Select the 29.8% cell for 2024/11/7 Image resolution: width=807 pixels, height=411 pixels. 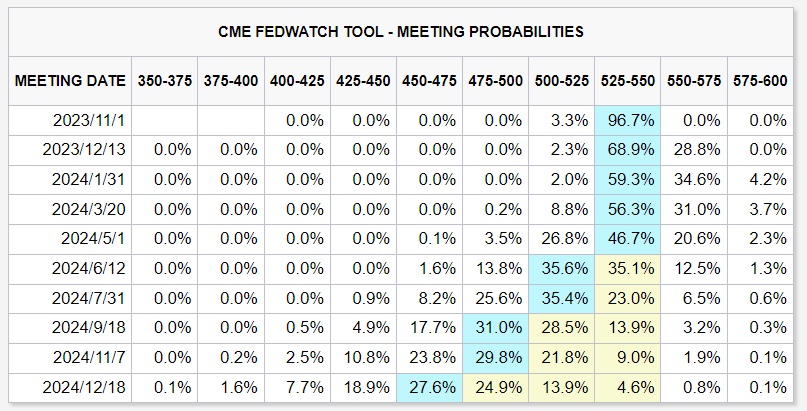pos(496,357)
